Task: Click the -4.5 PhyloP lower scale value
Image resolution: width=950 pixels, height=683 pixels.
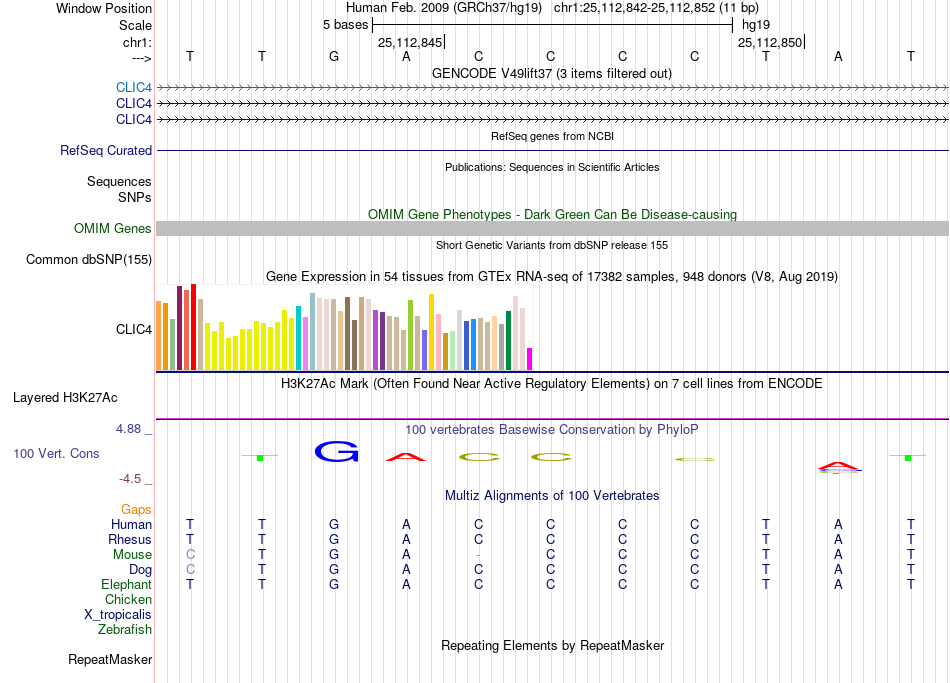Action: [130, 479]
